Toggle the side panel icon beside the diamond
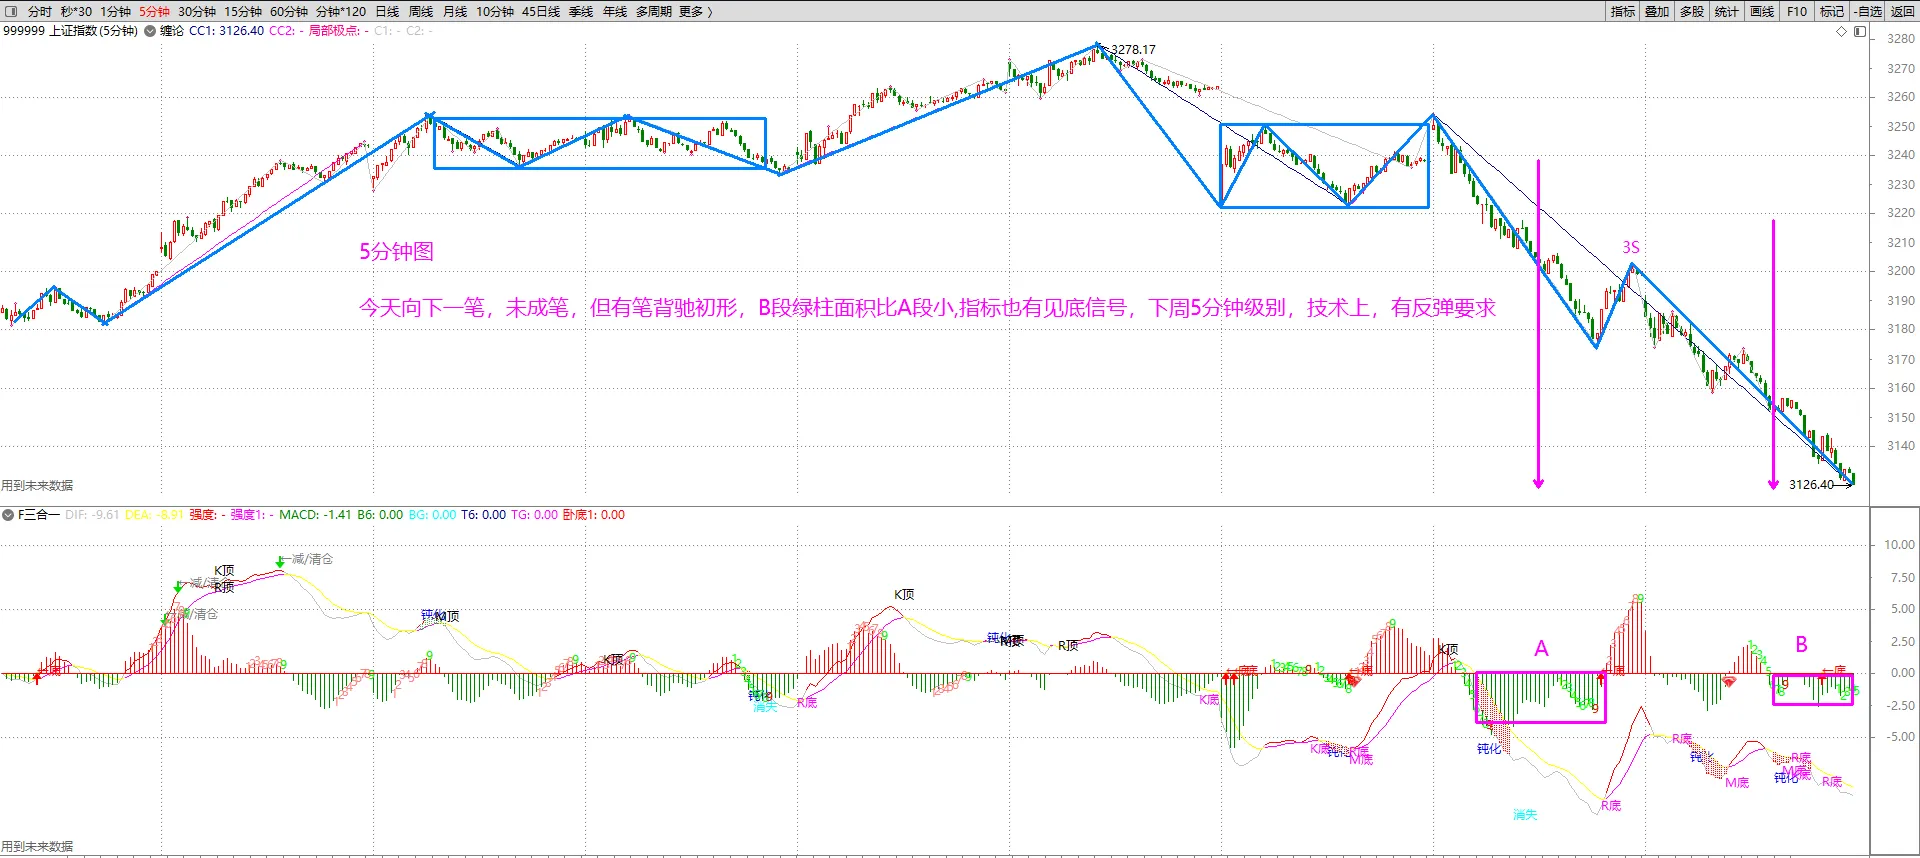This screenshot has height=858, width=1920. tap(1859, 32)
